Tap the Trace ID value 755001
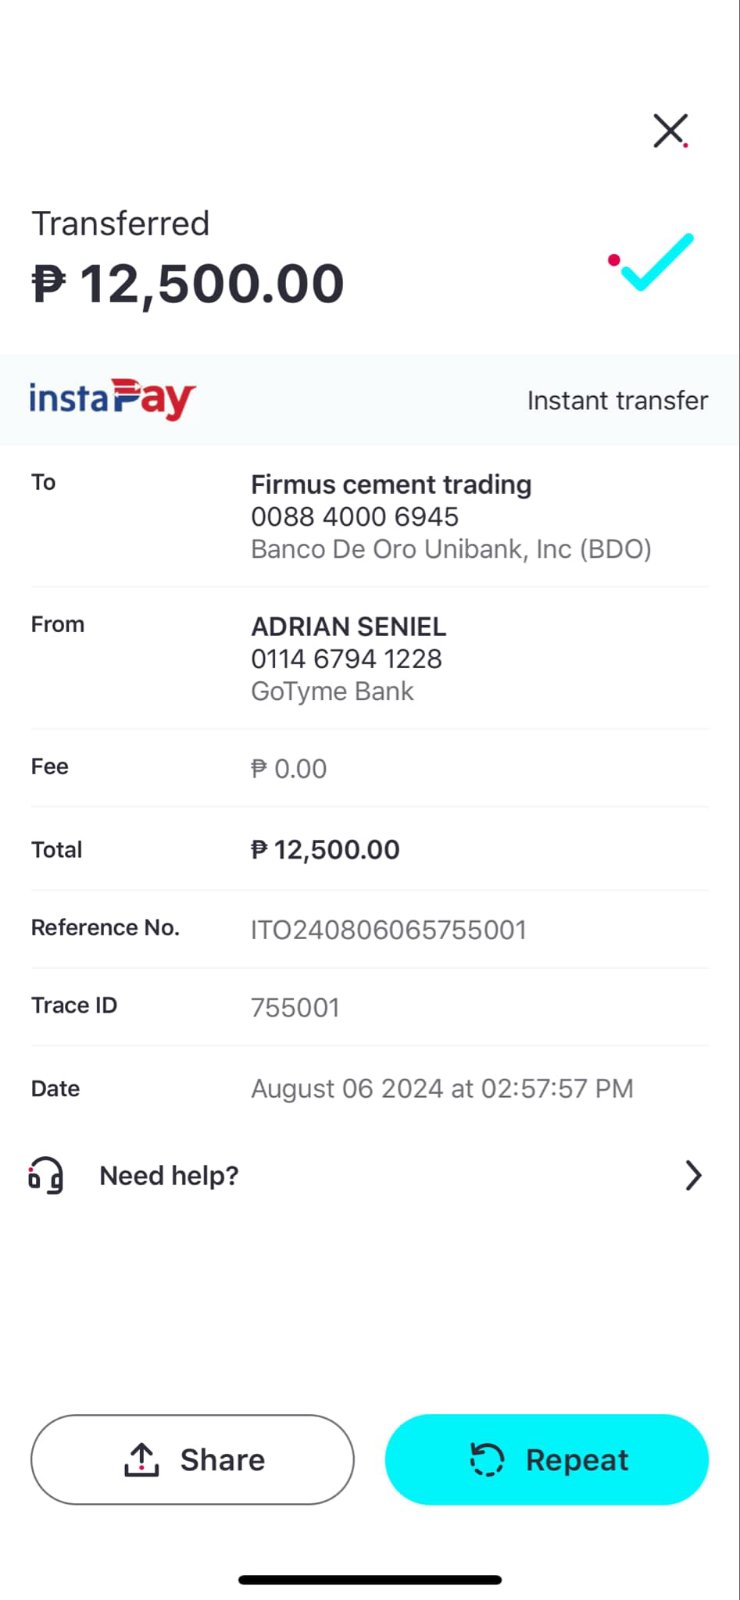This screenshot has height=1600, width=740. tap(295, 1007)
